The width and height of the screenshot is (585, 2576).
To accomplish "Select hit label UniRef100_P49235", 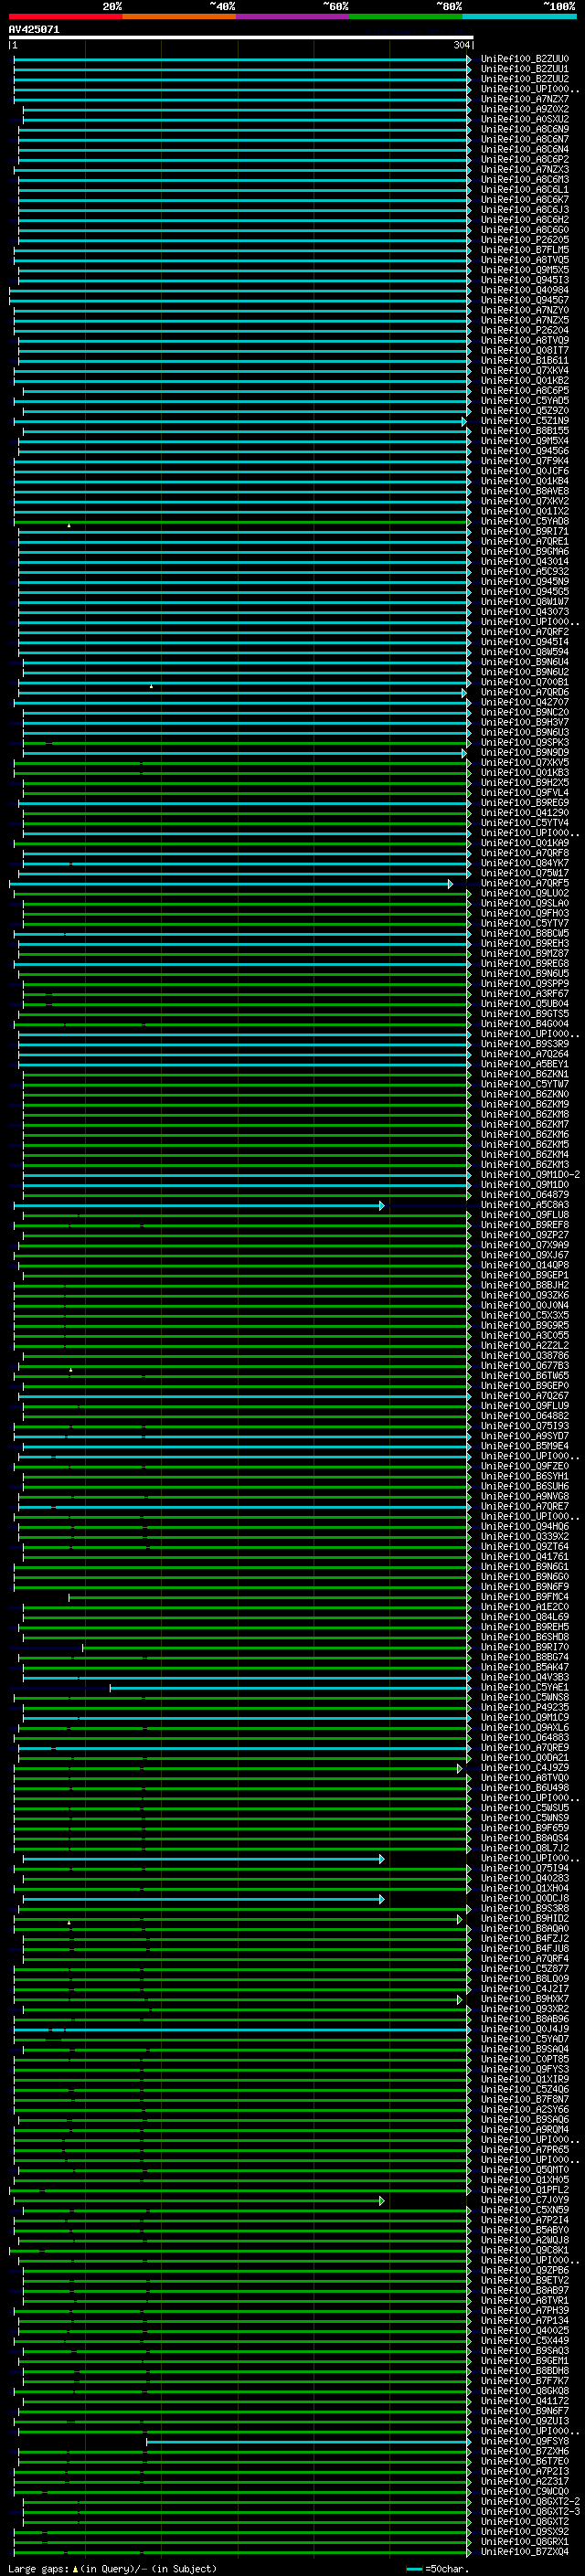I will pyautogui.click(x=525, y=1707).
